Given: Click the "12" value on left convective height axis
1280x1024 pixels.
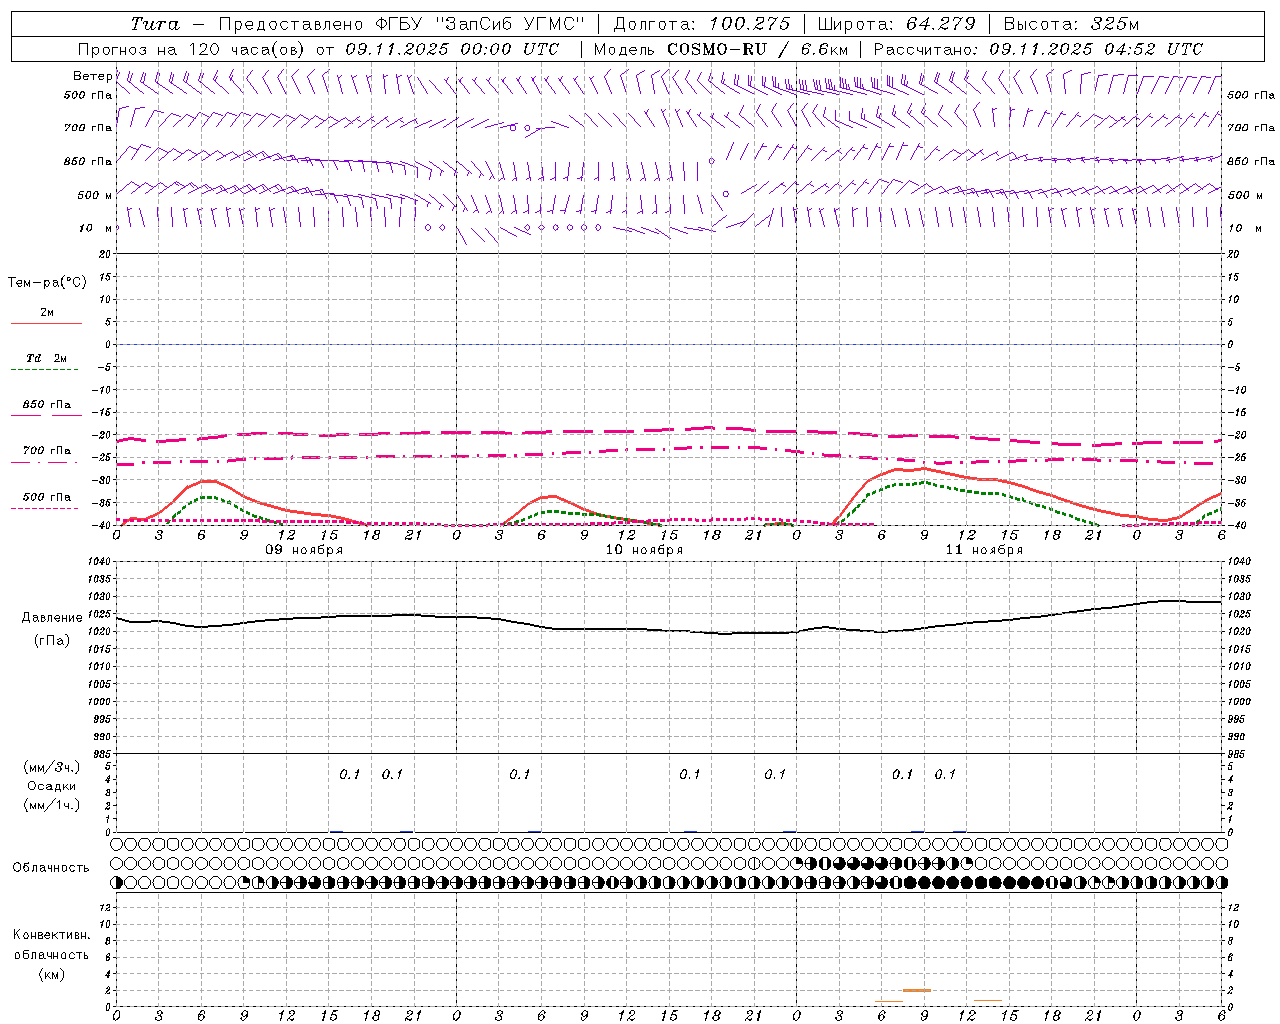Looking at the screenshot, I should [x=104, y=907].
